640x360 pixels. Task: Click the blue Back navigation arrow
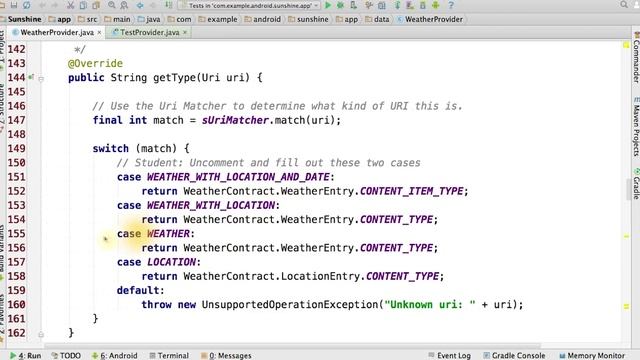coord(140,5)
